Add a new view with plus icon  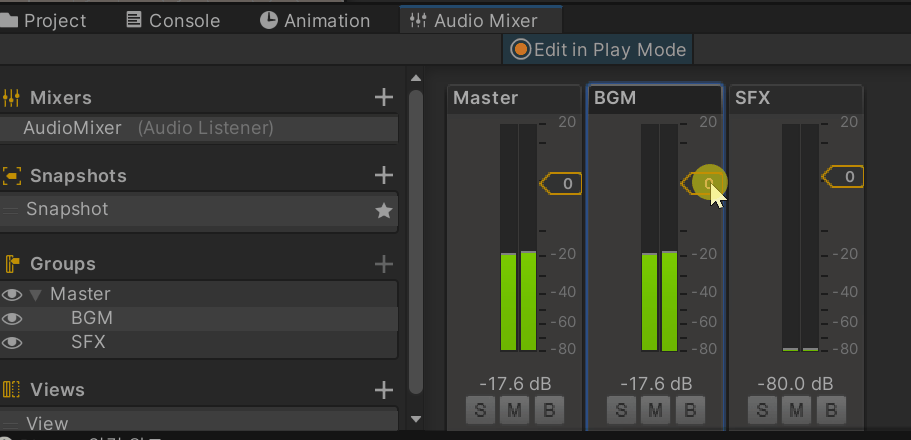pyautogui.click(x=383, y=390)
